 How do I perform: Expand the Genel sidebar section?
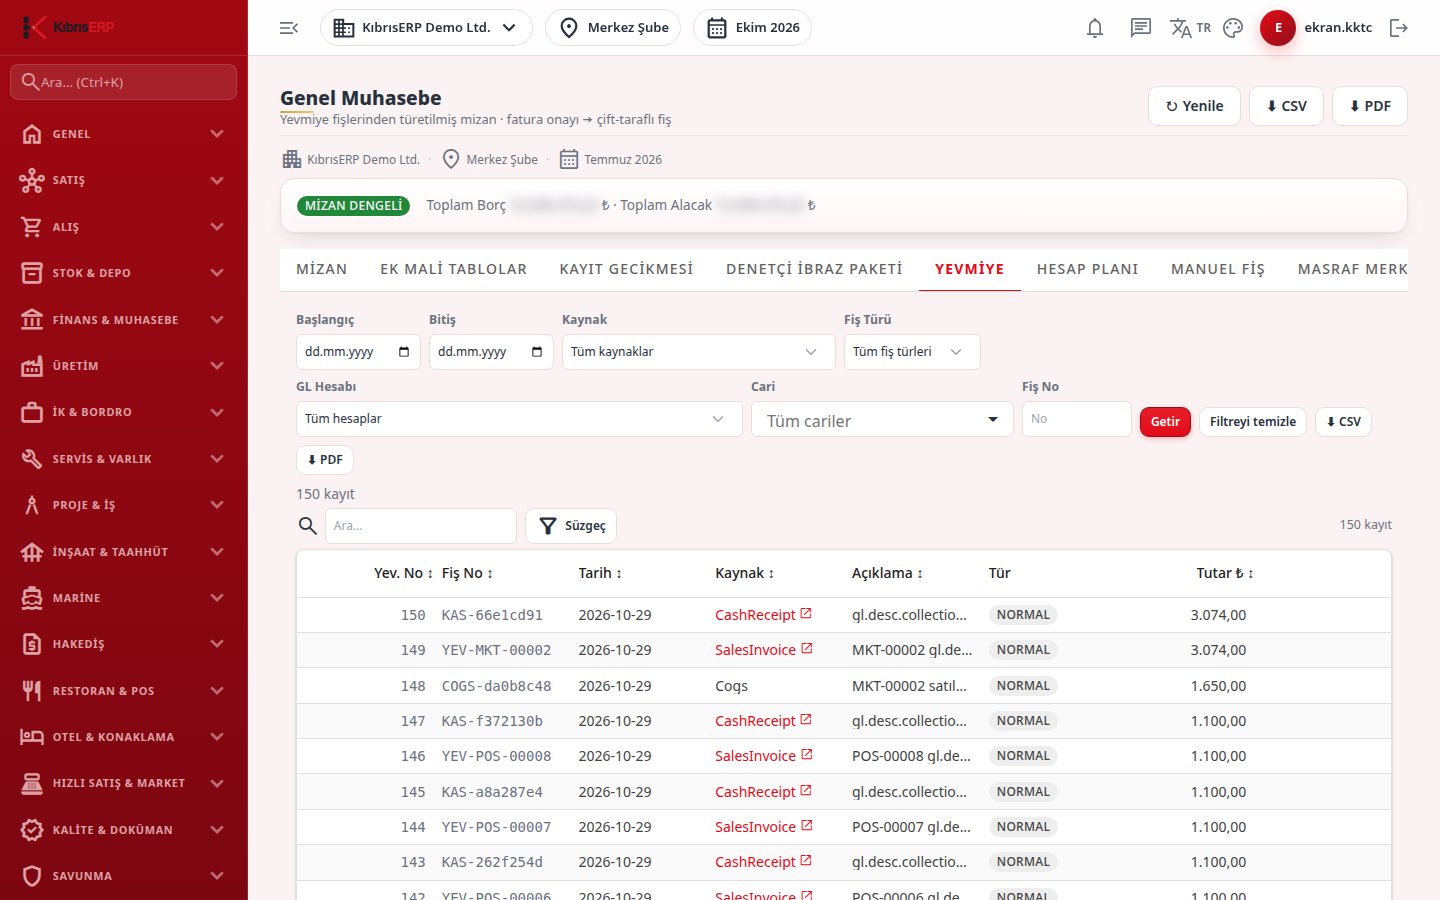(x=124, y=134)
